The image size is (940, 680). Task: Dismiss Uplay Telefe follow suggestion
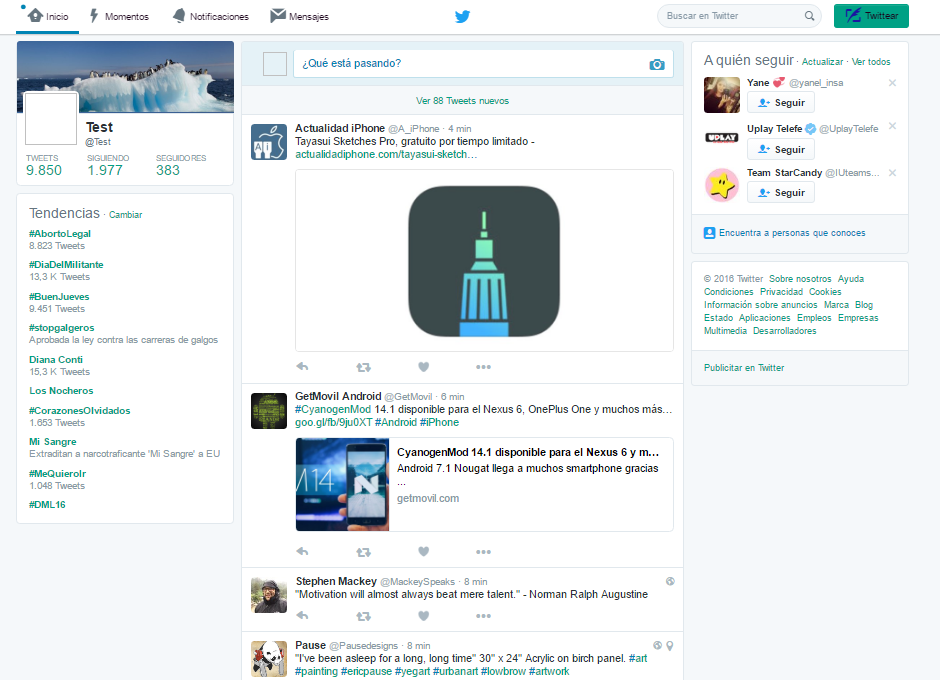(892, 126)
